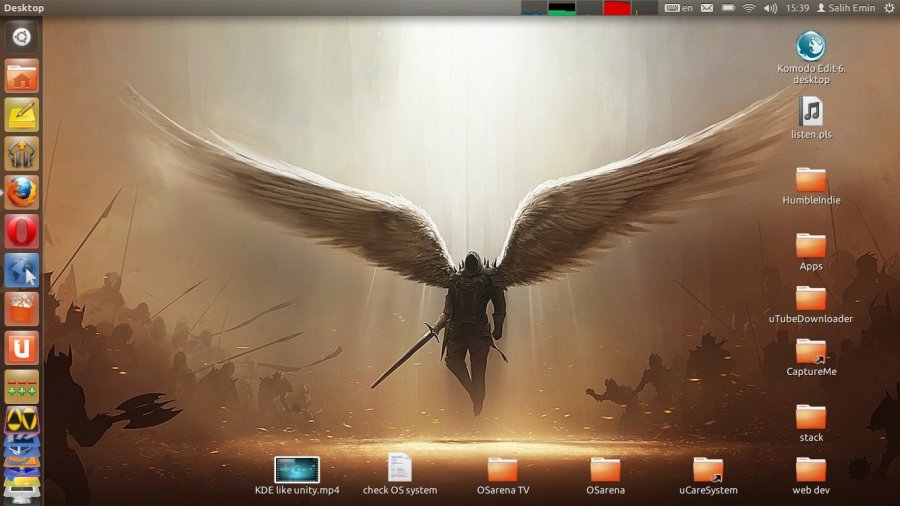Select the HumbleIndie folder
Viewport: 900px width, 506px height.
(811, 186)
